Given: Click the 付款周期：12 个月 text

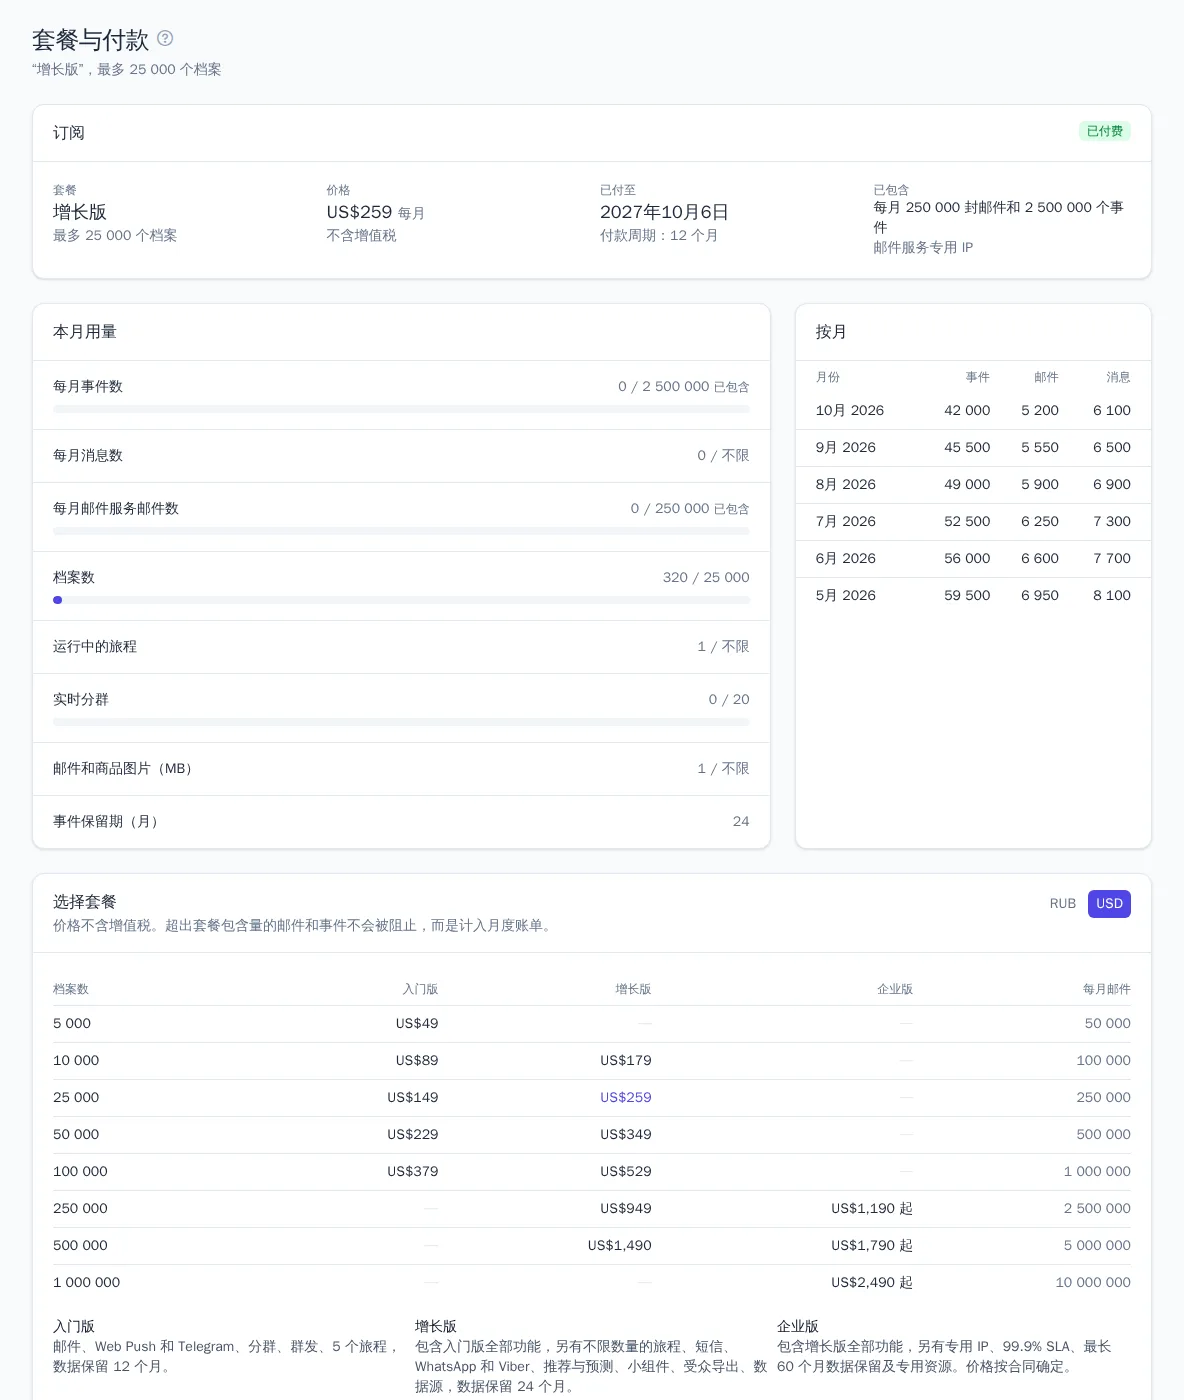Looking at the screenshot, I should pyautogui.click(x=659, y=235).
